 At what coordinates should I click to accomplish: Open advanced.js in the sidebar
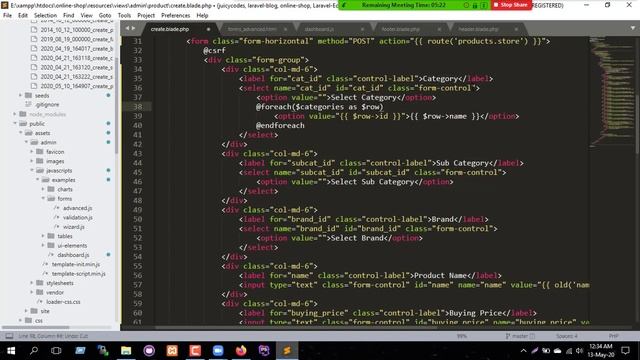click(x=77, y=208)
